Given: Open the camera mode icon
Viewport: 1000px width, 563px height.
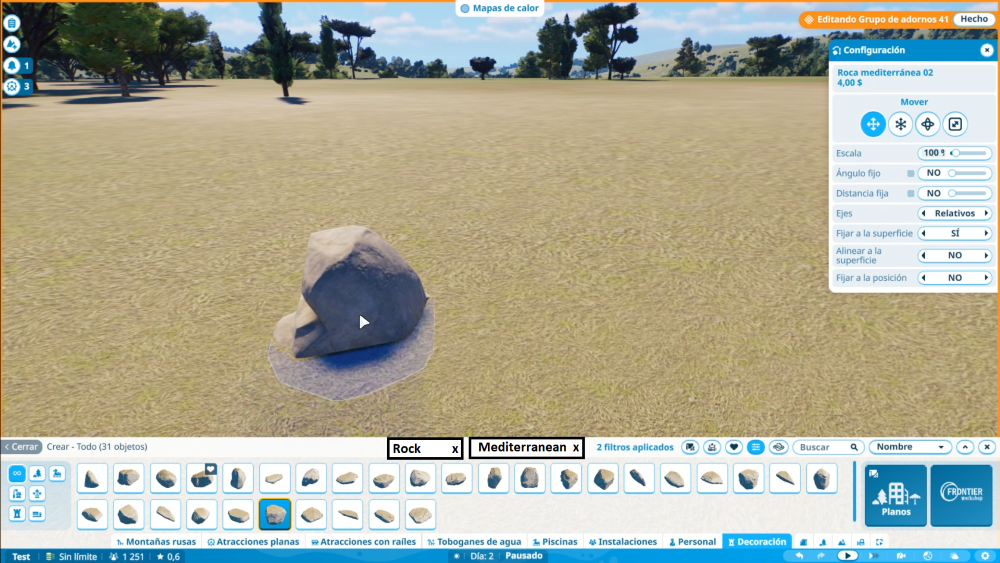Looking at the screenshot, I should pyautogui.click(x=901, y=556).
